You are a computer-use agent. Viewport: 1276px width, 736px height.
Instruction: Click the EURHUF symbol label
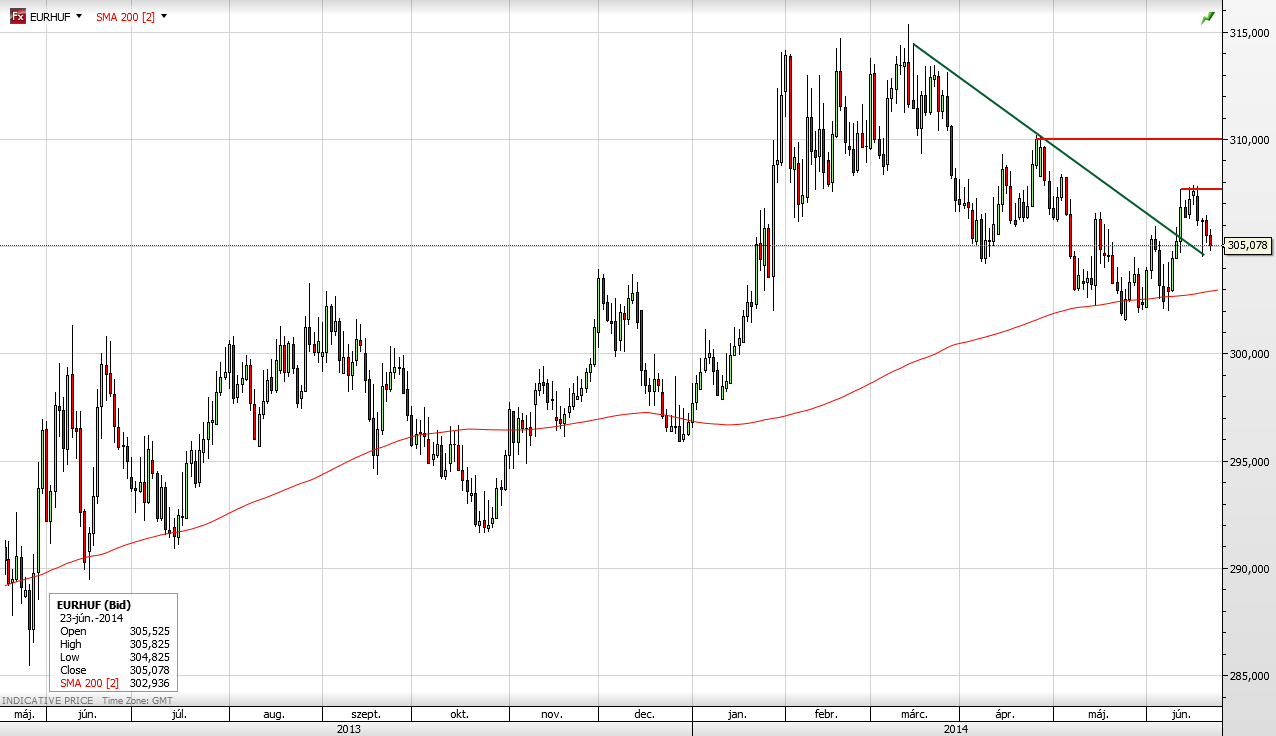(x=49, y=17)
